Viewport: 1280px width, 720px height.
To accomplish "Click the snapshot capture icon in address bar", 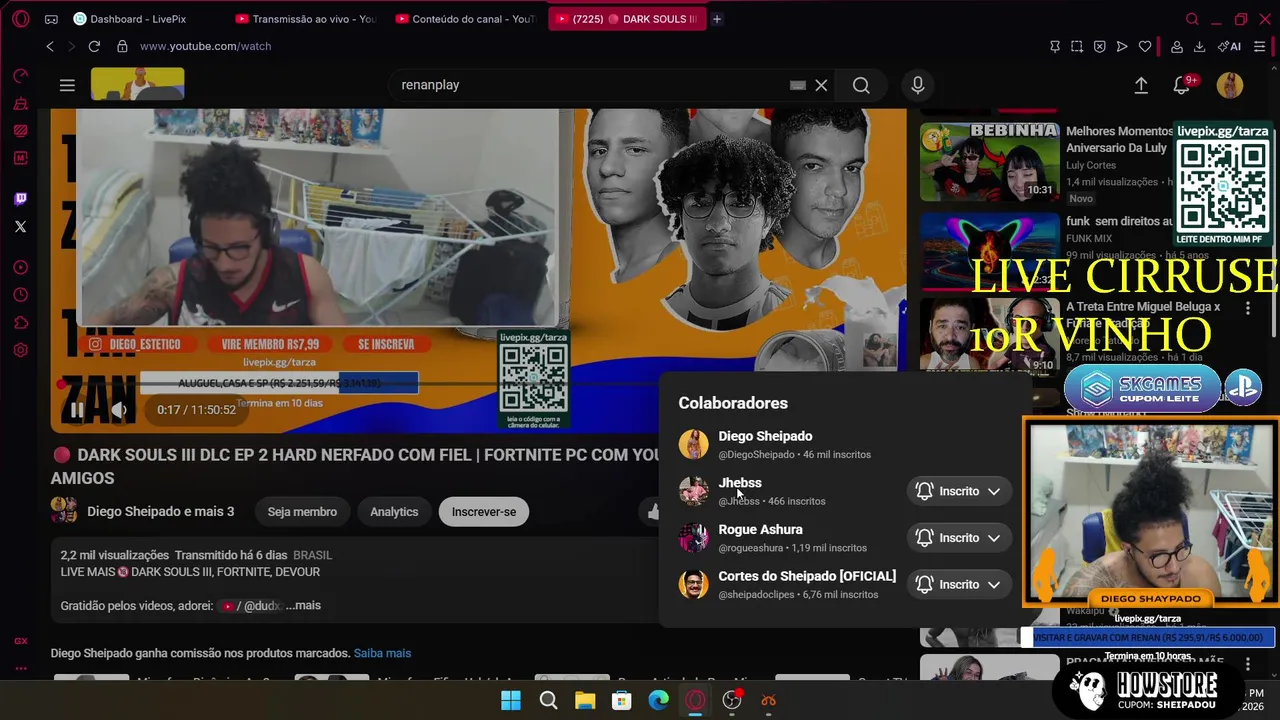I will pyautogui.click(x=1077, y=46).
